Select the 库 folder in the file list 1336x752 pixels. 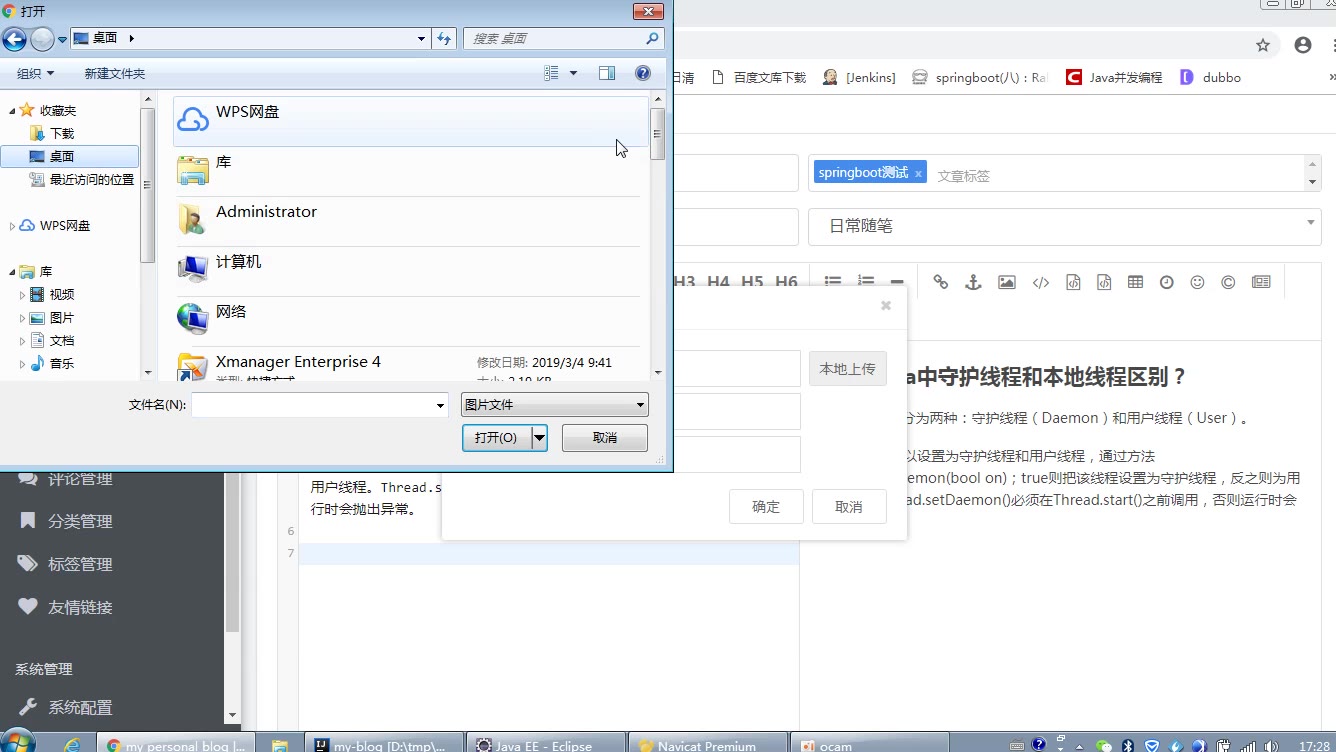click(x=410, y=171)
